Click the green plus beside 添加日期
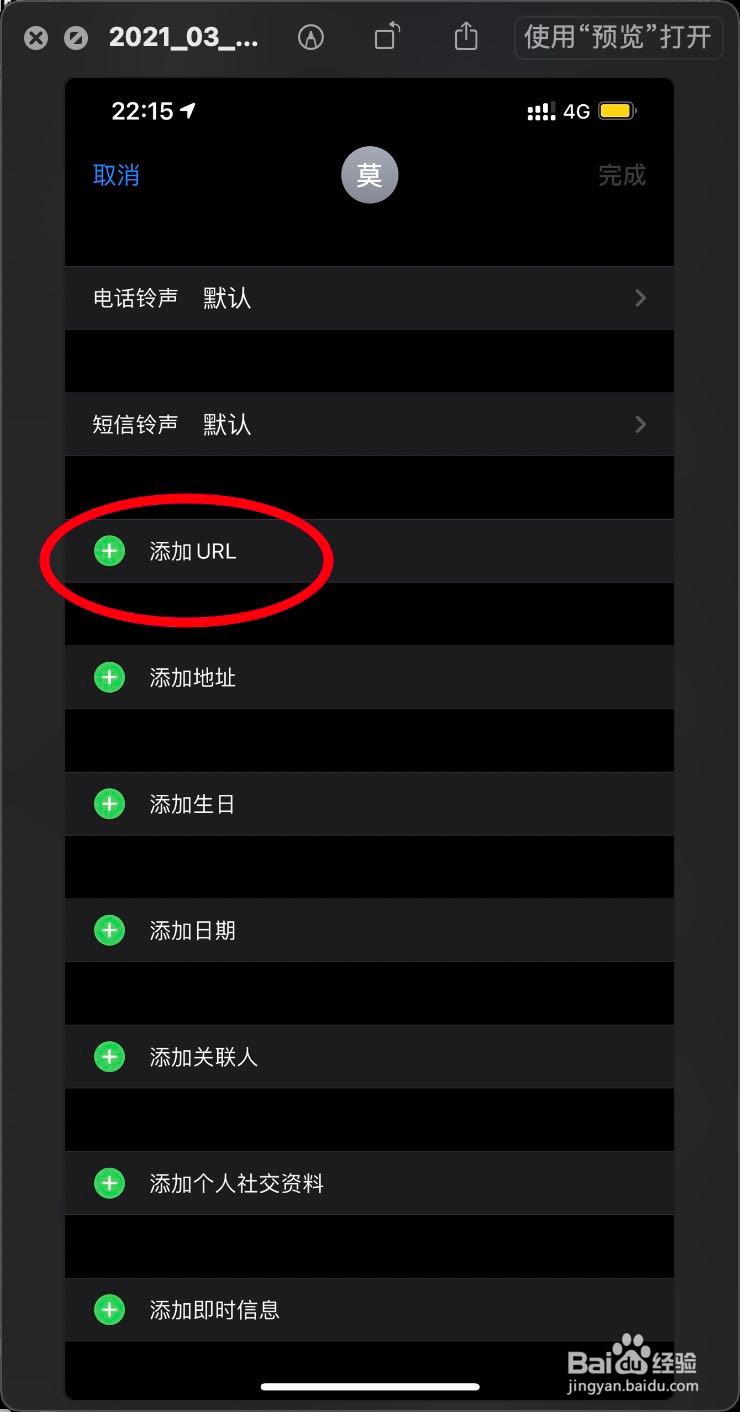The image size is (740, 1412). click(x=109, y=931)
